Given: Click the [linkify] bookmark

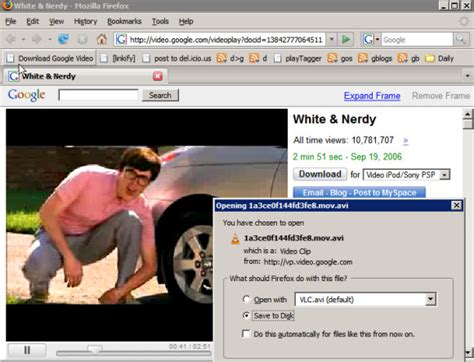Looking at the screenshot, I should [x=118, y=58].
